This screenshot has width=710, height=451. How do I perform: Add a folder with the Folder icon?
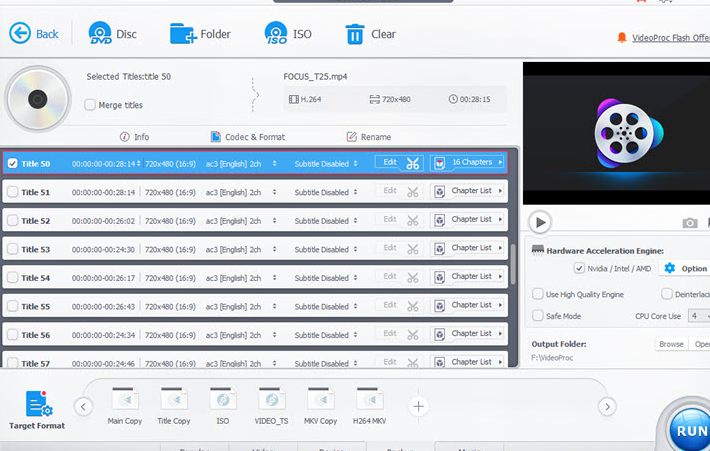pyautogui.click(x=183, y=34)
